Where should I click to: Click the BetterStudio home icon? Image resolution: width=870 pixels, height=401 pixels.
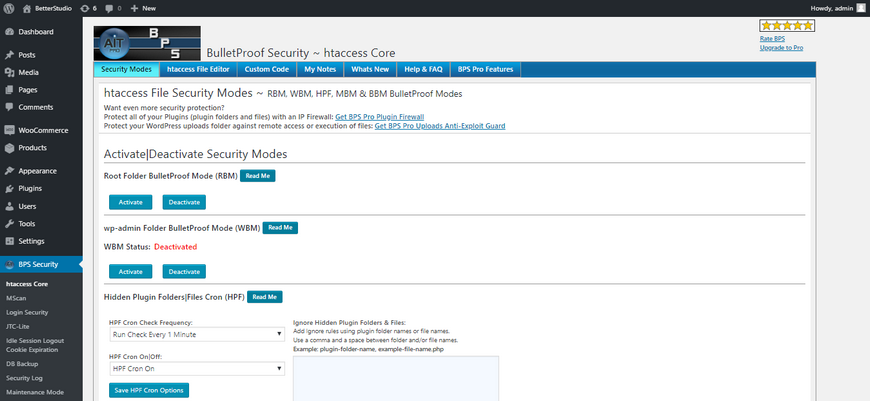[27, 8]
